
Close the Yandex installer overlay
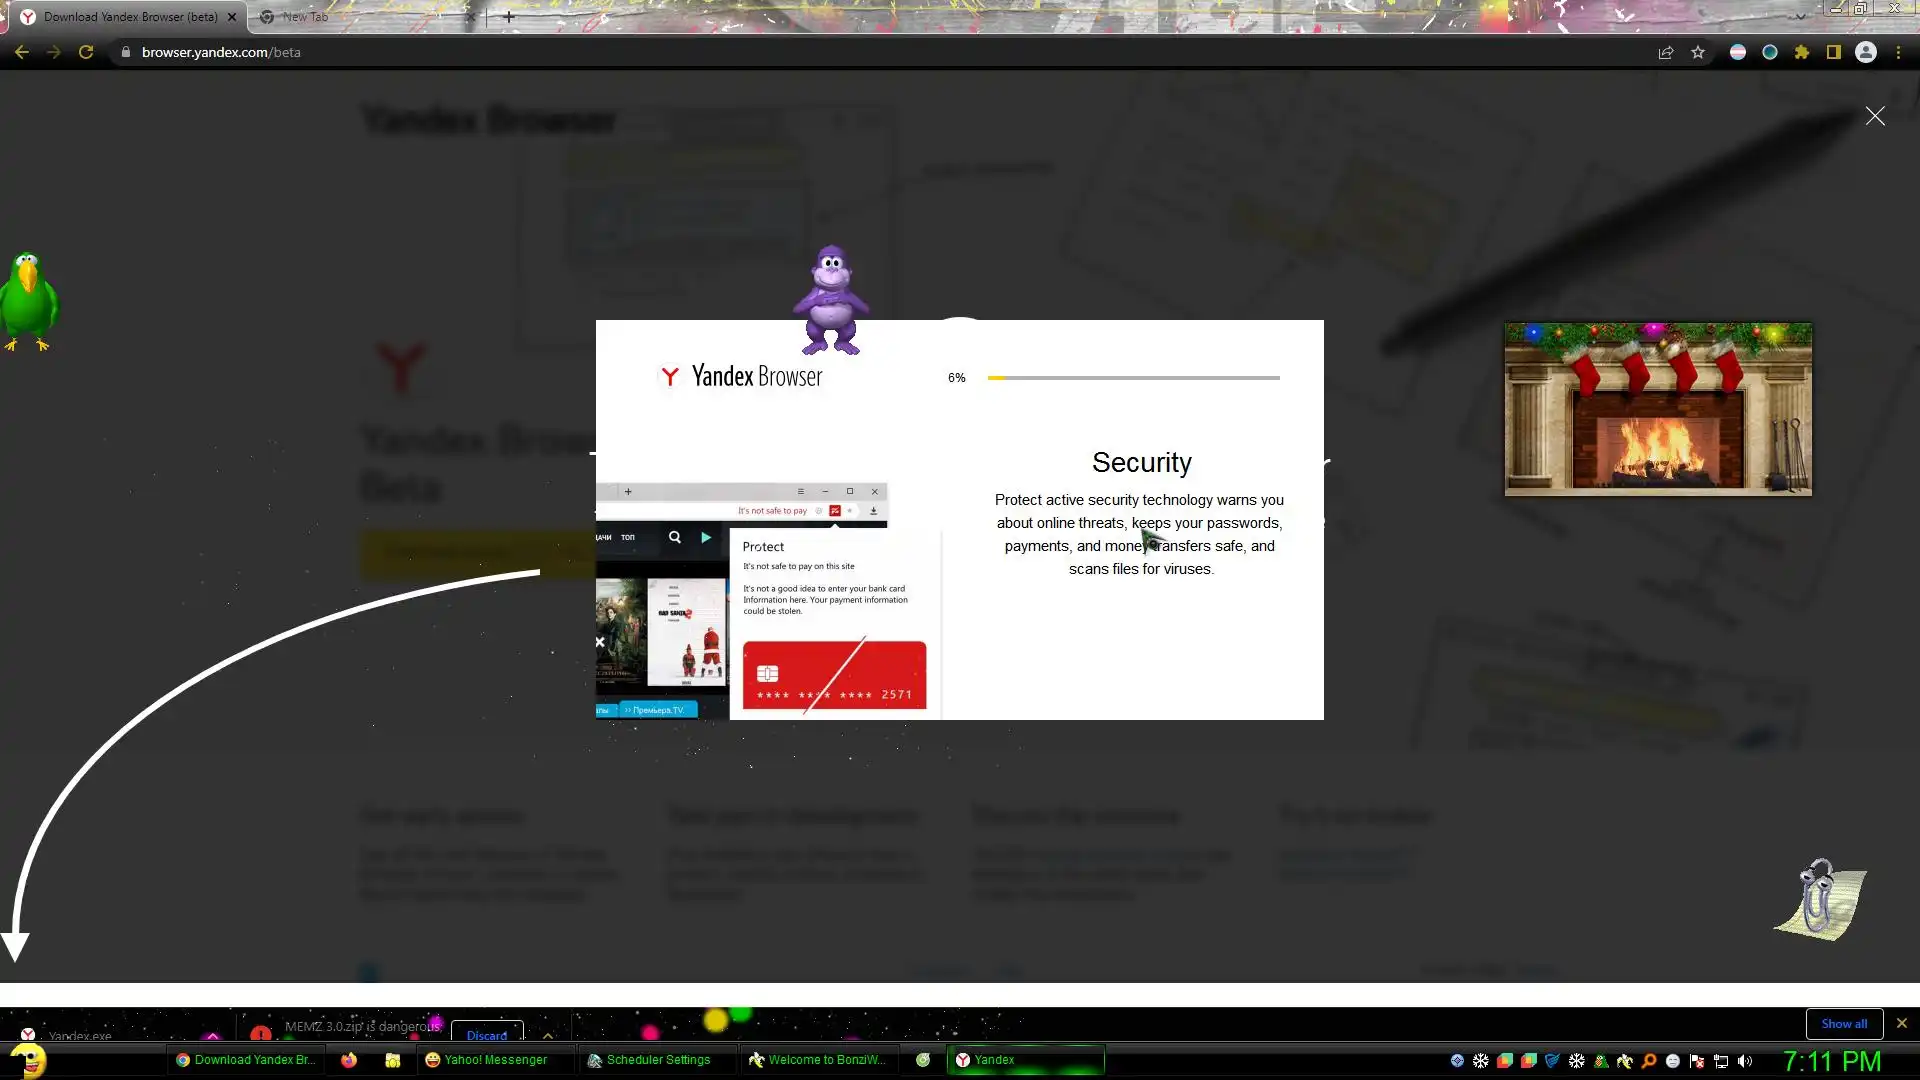(1875, 116)
